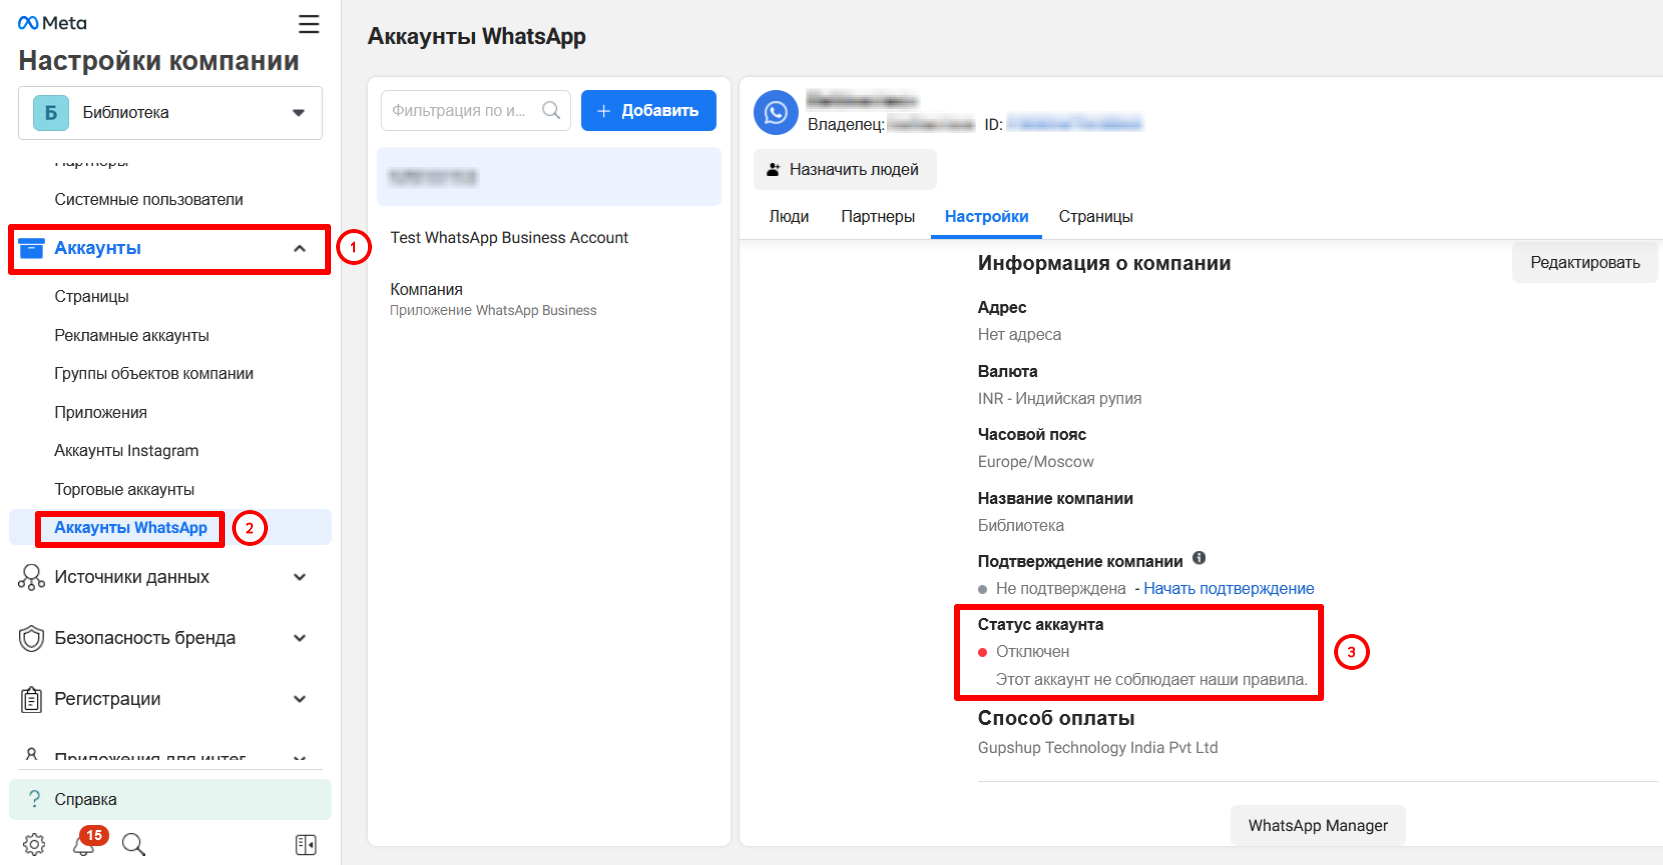The image size is (1663, 865).
Task: Open notifications bell with 15 badge
Action: tap(84, 844)
